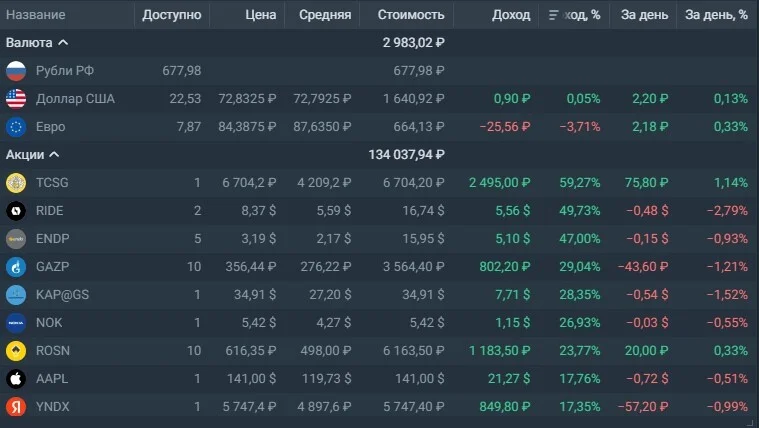Collapse the Акции section
The height and width of the screenshot is (428, 759).
pos(54,154)
